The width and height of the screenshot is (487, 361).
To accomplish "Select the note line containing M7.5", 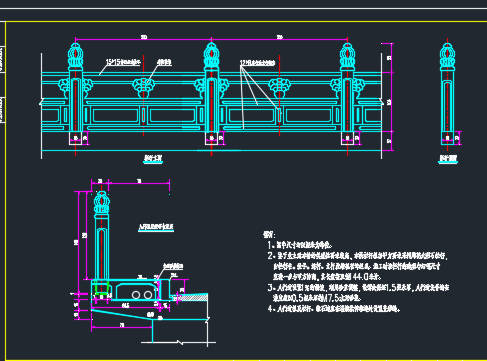I will (x=317, y=298).
